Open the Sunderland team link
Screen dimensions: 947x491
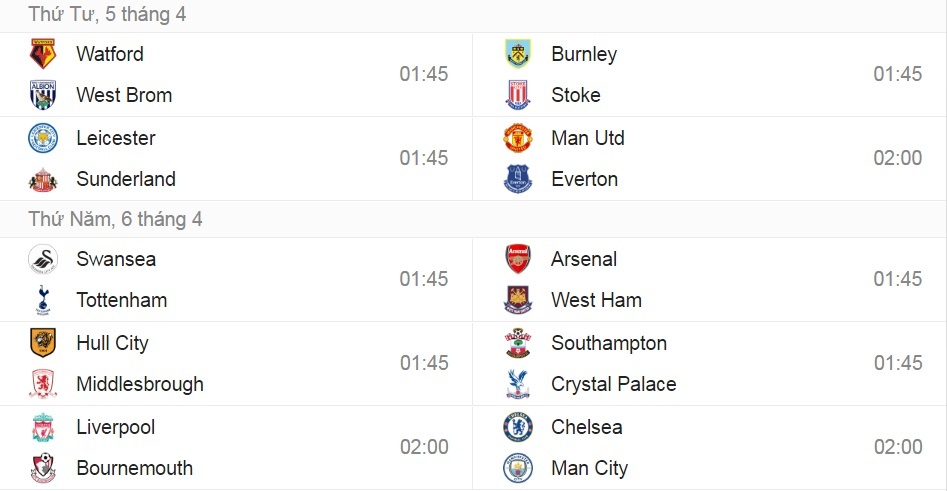pyautogui.click(x=126, y=179)
